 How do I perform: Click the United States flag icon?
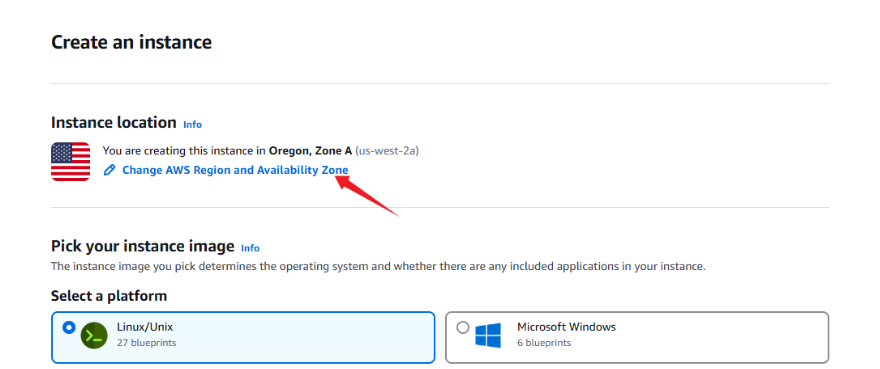click(70, 161)
